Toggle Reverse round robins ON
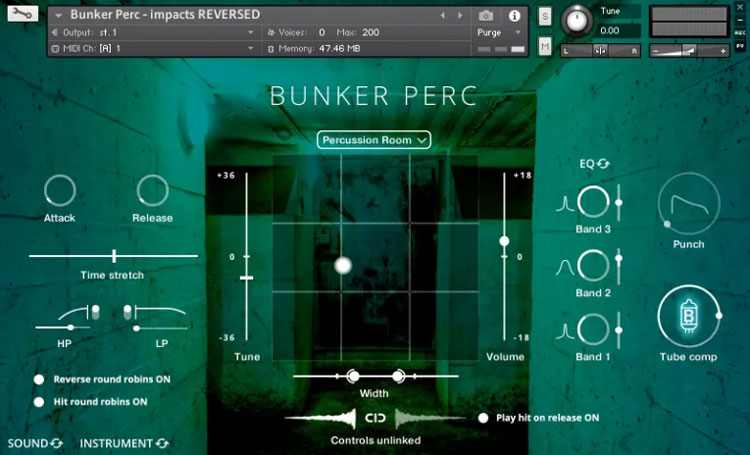Screen dimensions: 750x455 click(39, 379)
